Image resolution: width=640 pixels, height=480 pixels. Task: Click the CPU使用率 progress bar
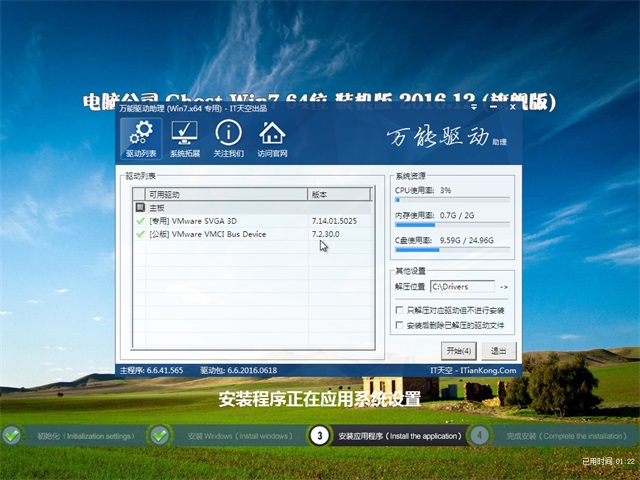coord(452,200)
